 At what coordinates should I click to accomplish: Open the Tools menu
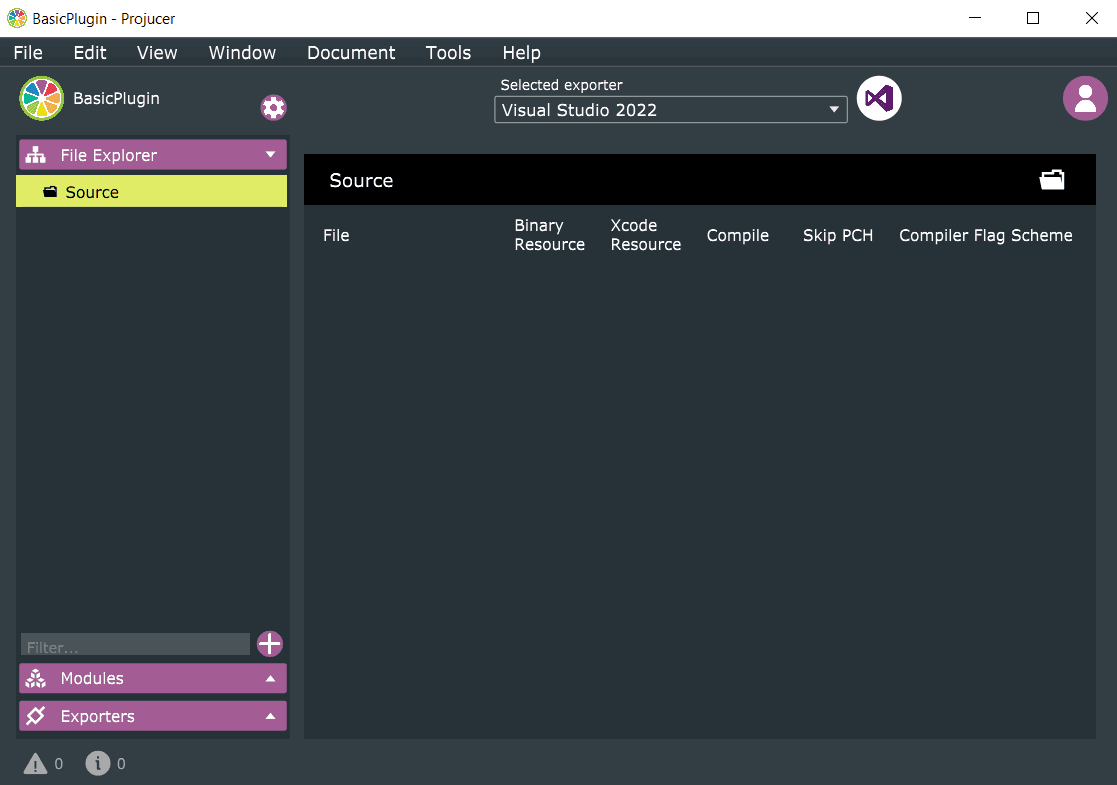(448, 53)
